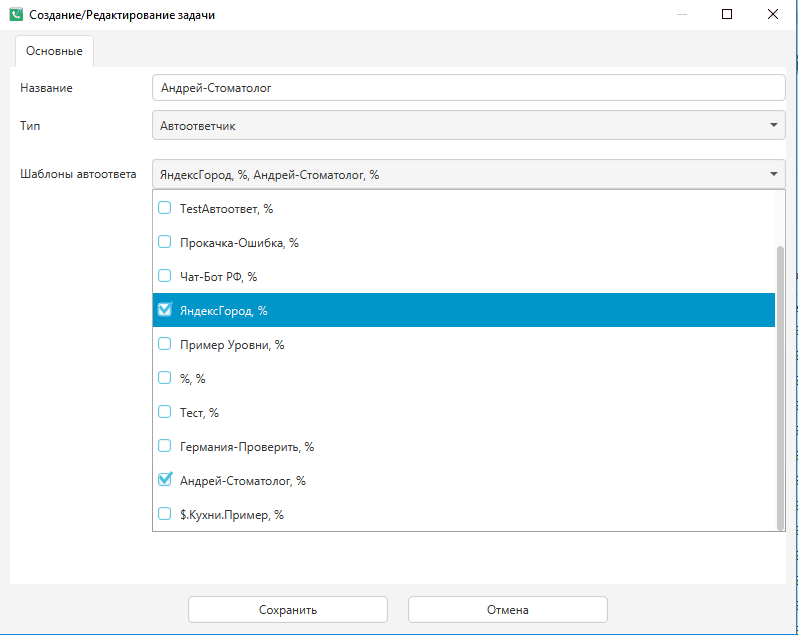The height and width of the screenshot is (635, 798).
Task: Click the Автоответчик type combo box
Action: 469,125
